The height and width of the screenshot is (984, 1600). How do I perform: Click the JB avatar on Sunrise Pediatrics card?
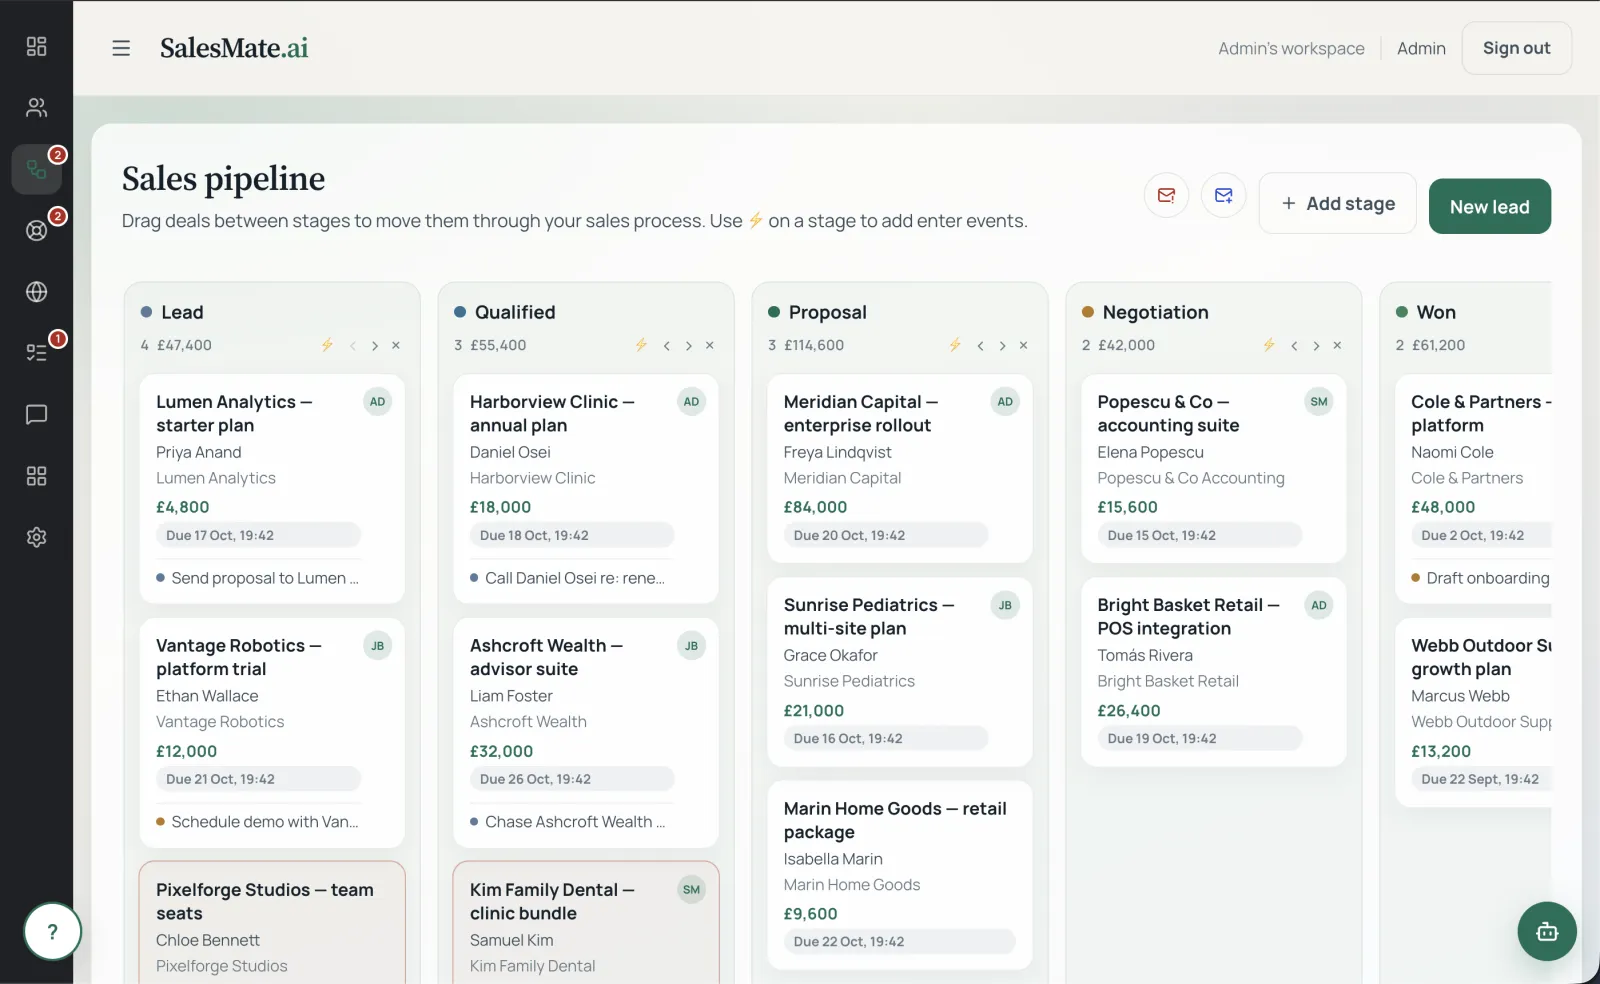(x=1005, y=605)
